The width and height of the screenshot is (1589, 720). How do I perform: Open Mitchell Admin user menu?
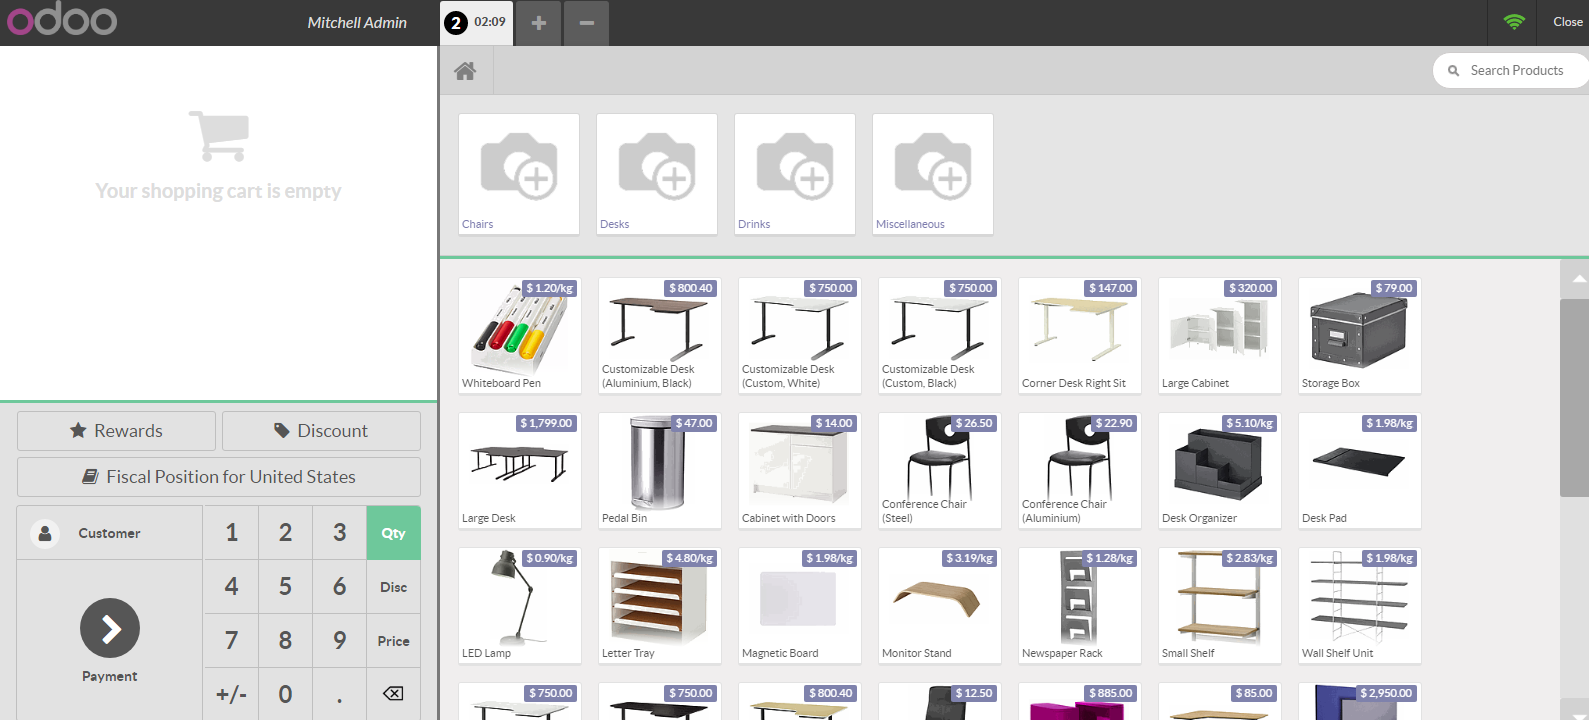(357, 22)
